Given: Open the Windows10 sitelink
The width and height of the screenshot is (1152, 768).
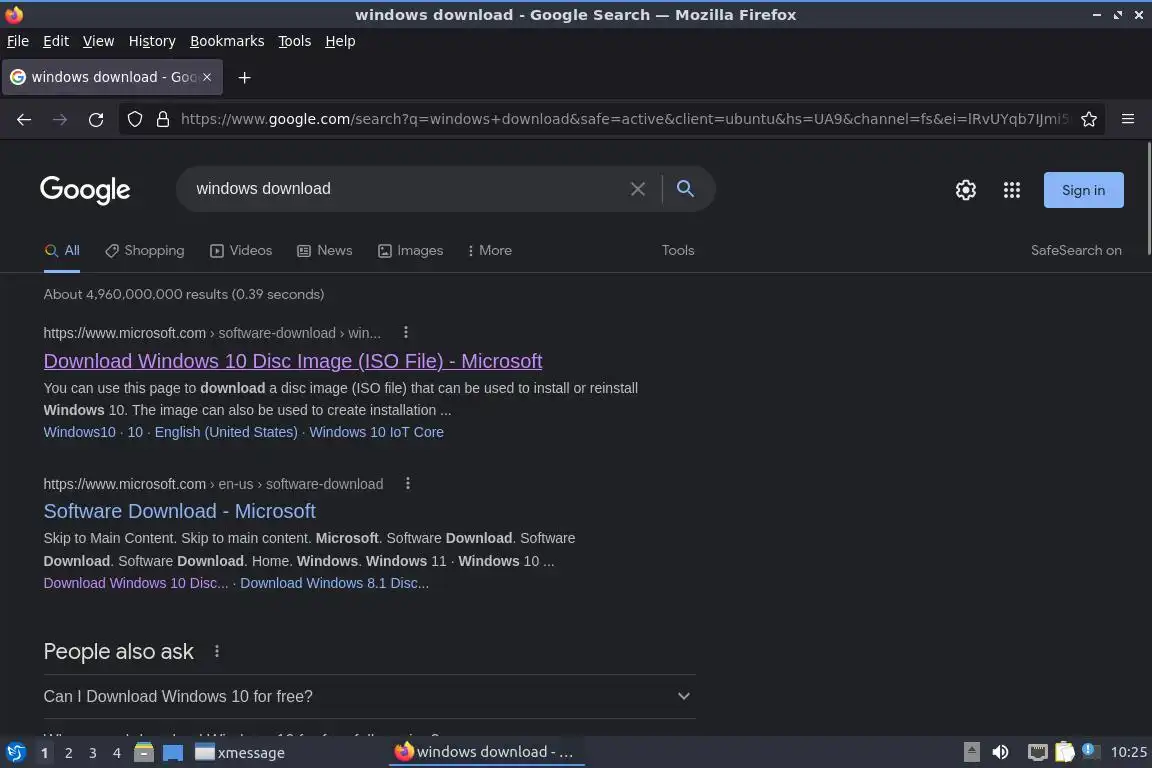Looking at the screenshot, I should [x=79, y=432].
